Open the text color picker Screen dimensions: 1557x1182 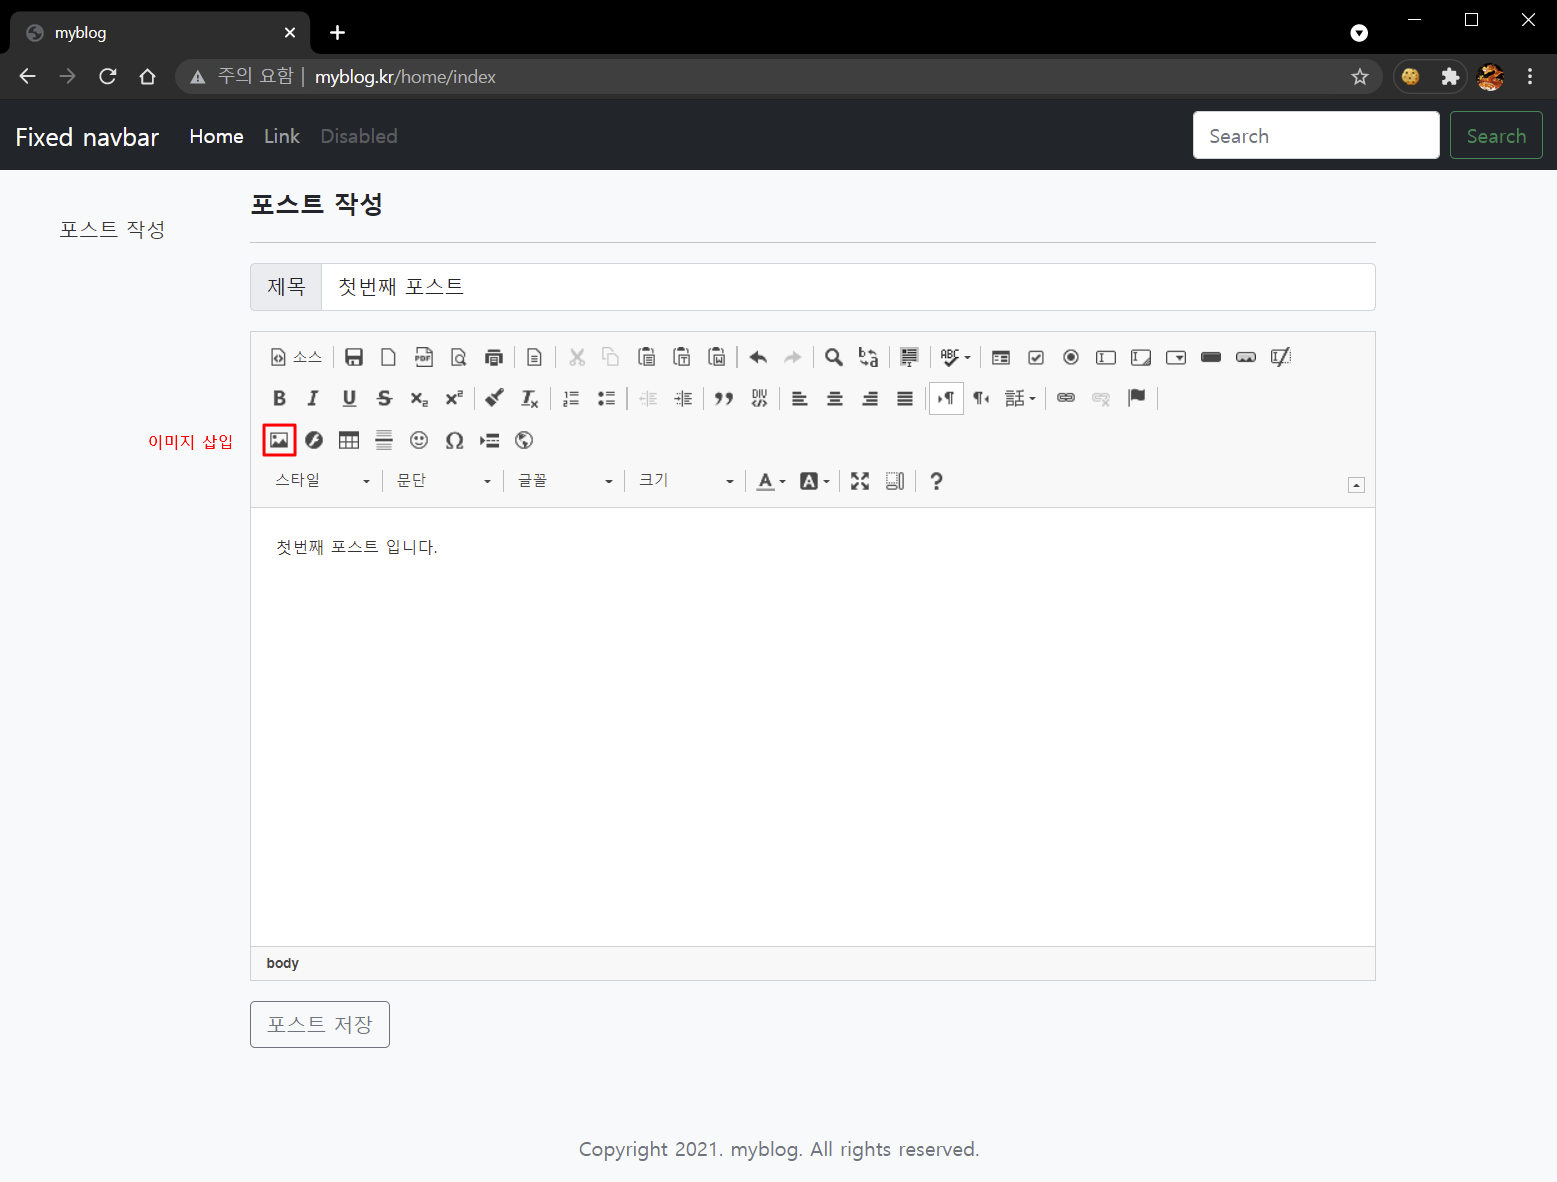tap(769, 481)
